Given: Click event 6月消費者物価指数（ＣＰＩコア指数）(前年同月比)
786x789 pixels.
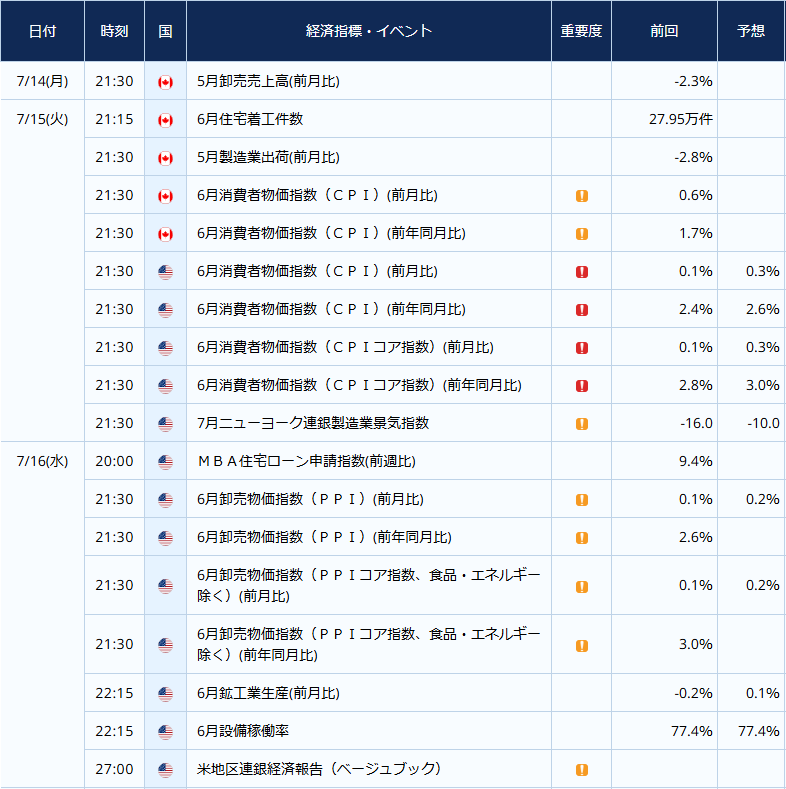Looking at the screenshot, I should [x=359, y=385].
